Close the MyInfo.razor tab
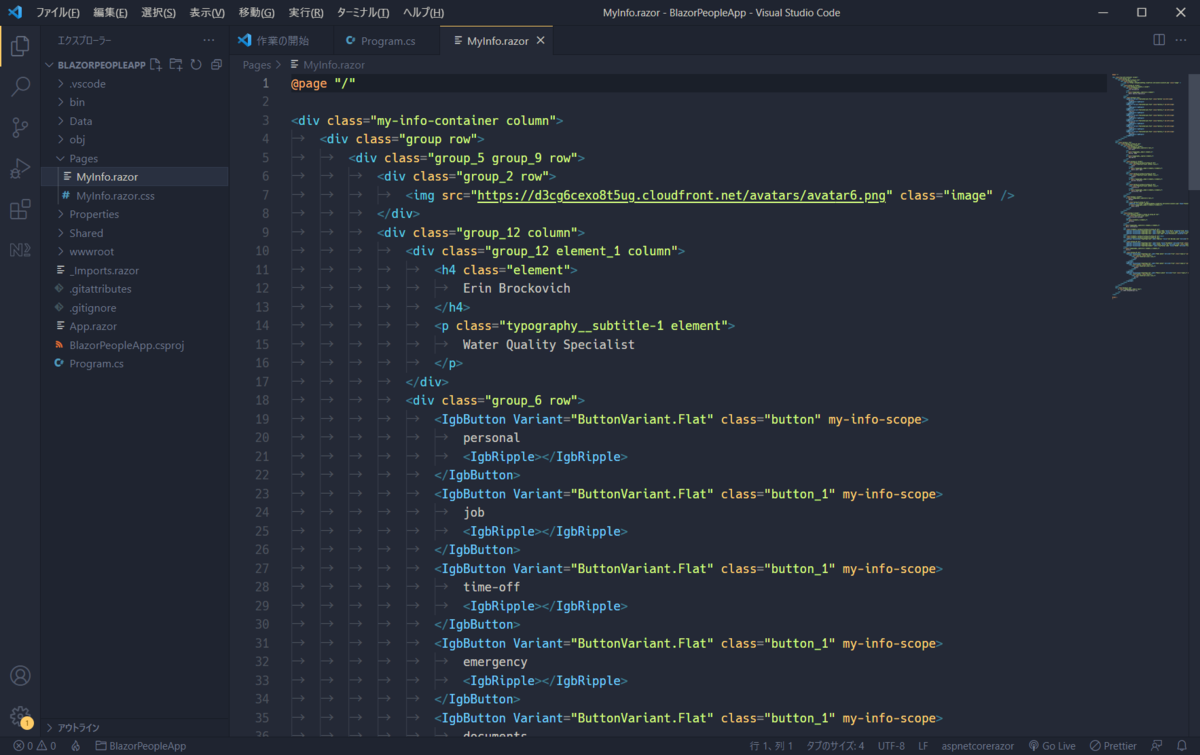The width and height of the screenshot is (1200, 755). (541, 41)
